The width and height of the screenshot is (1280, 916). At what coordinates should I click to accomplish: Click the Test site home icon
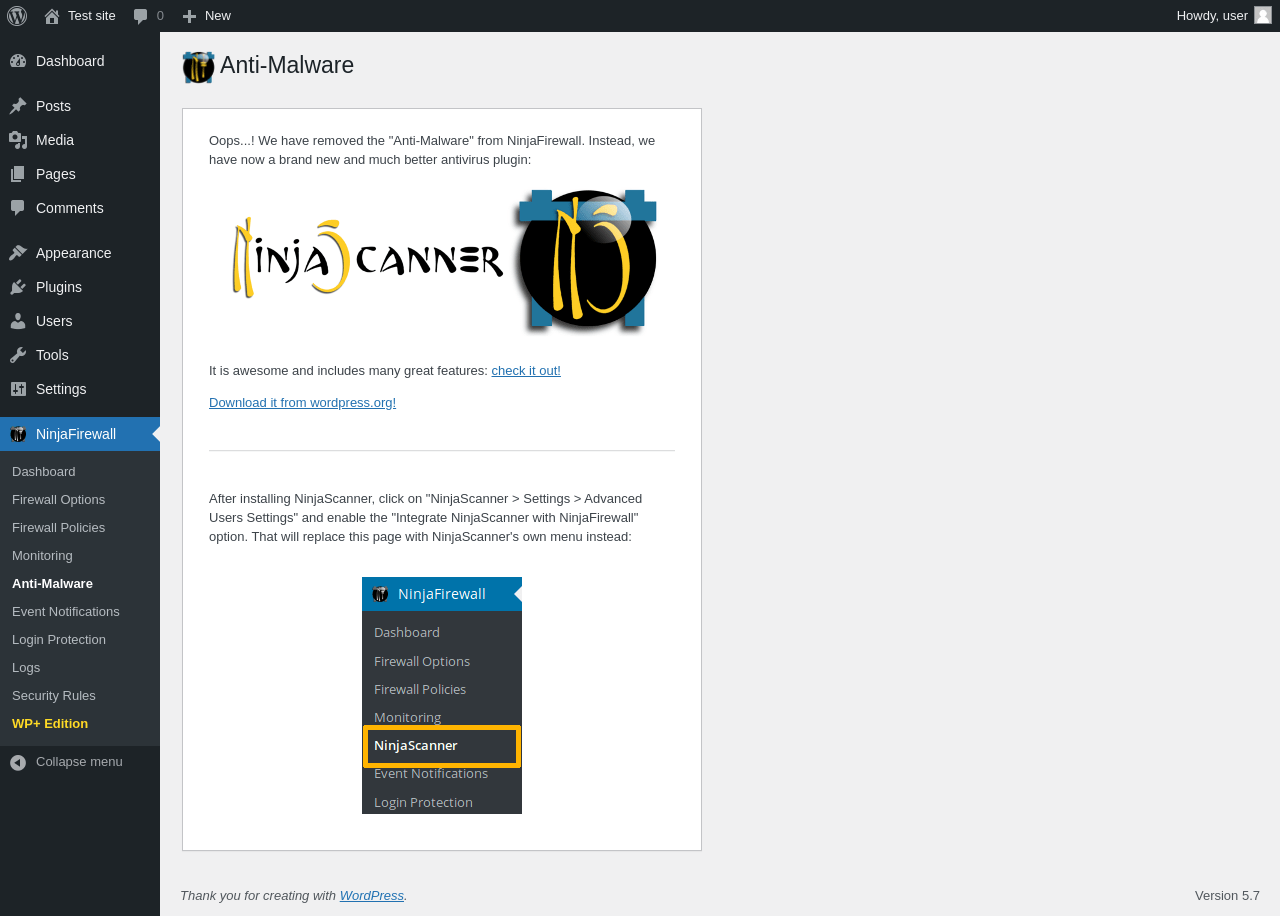52,16
